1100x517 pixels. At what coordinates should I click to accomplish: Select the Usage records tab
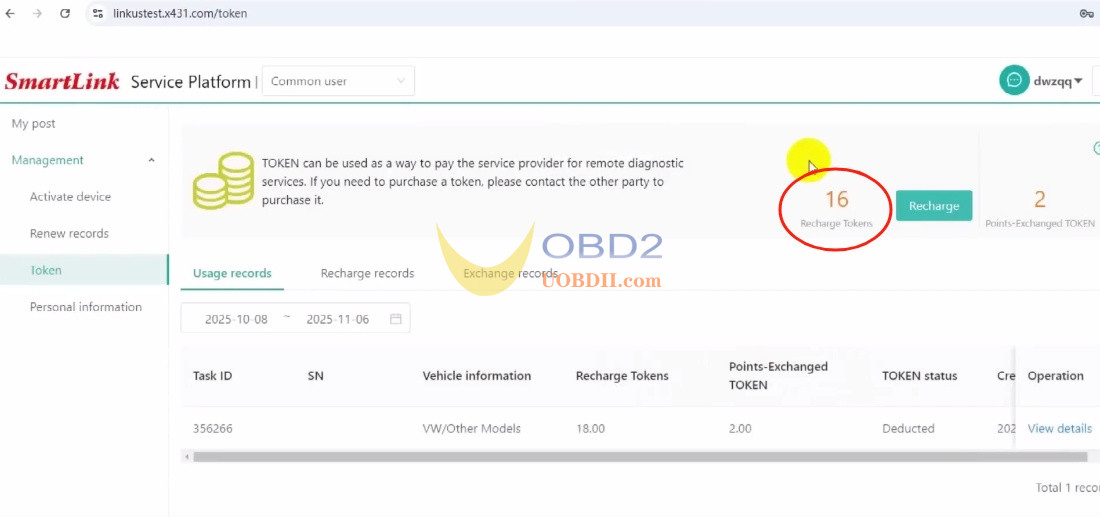232,273
